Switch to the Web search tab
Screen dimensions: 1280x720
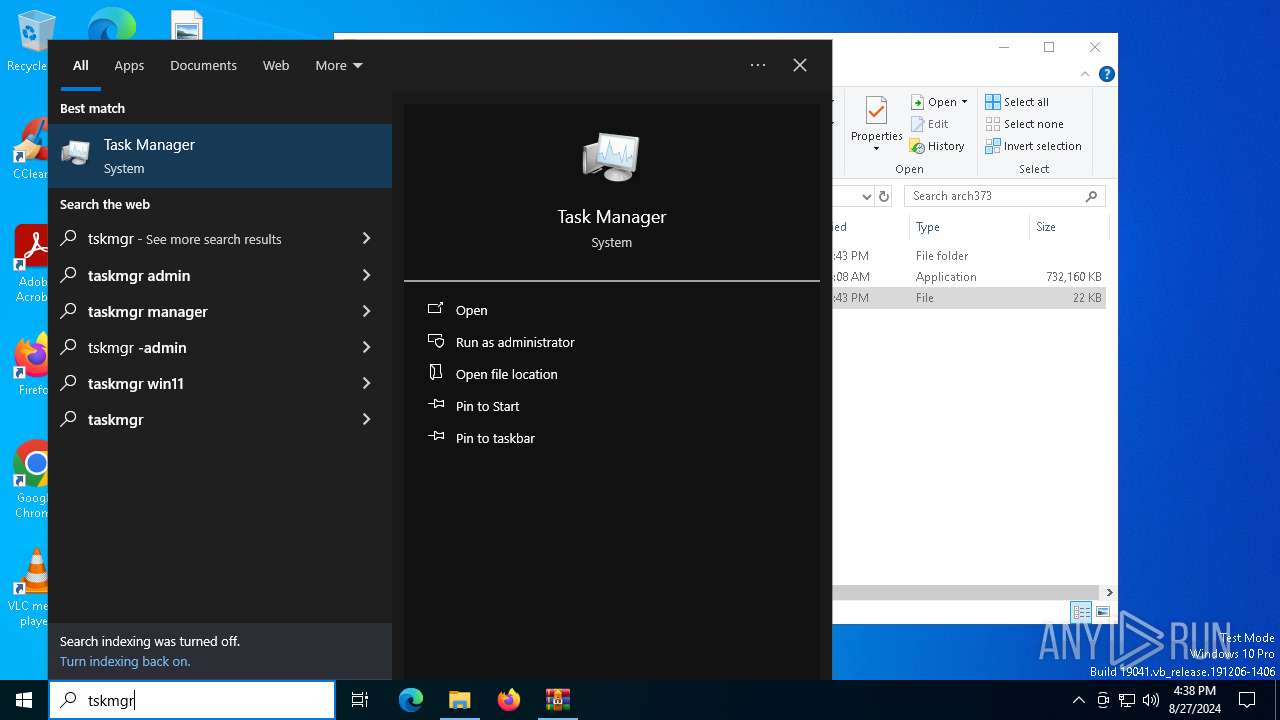pos(276,65)
